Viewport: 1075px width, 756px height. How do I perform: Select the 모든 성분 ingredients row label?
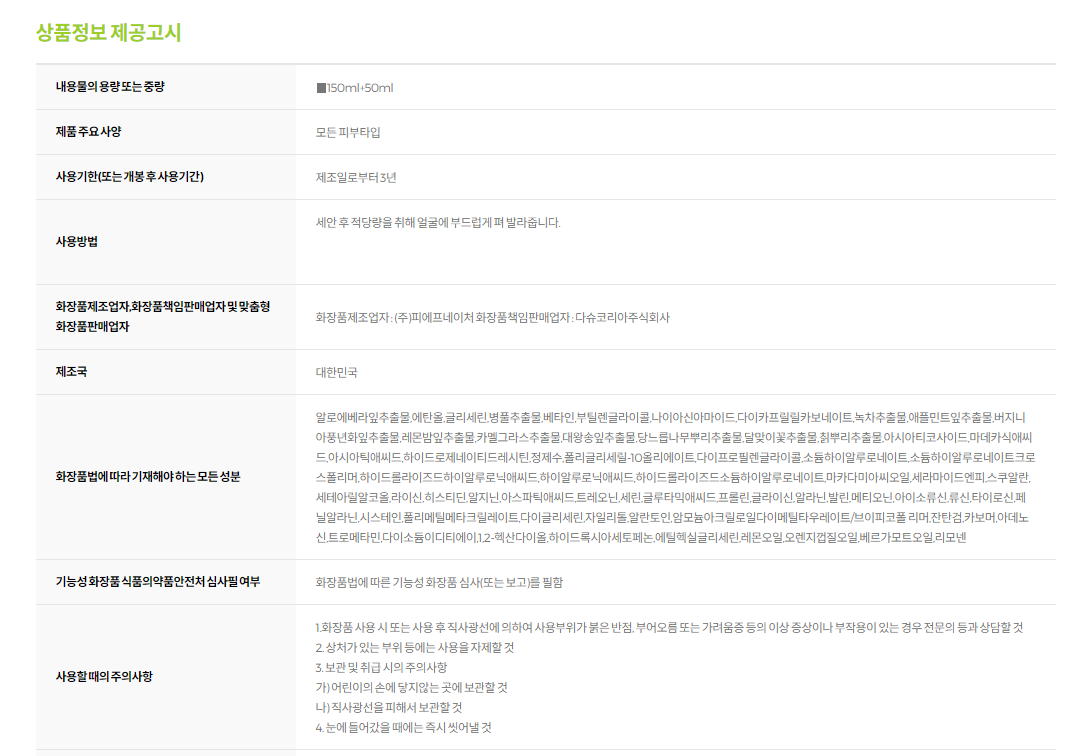[147, 477]
